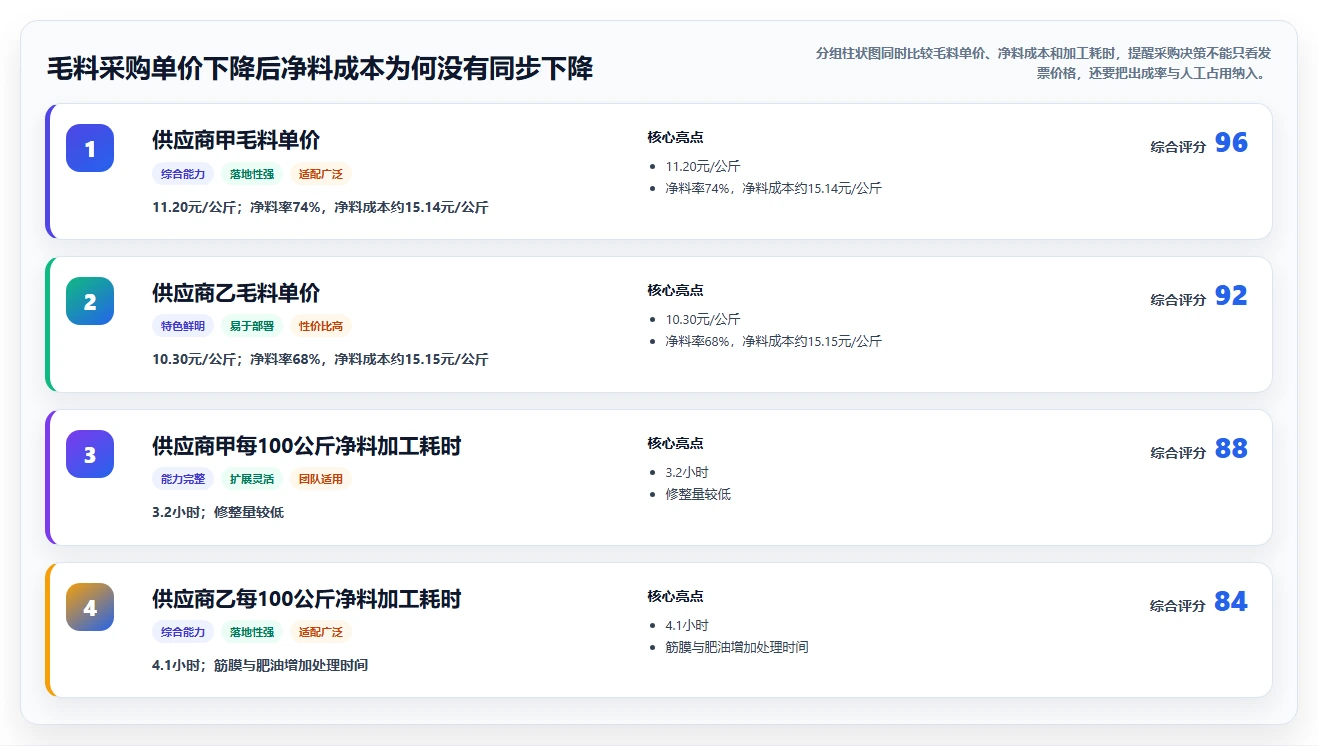Screen dimensions: 1318x746
Task: Open the 供应商乙每100公斤净料加工耗时 title
Action: pyautogui.click(x=307, y=599)
